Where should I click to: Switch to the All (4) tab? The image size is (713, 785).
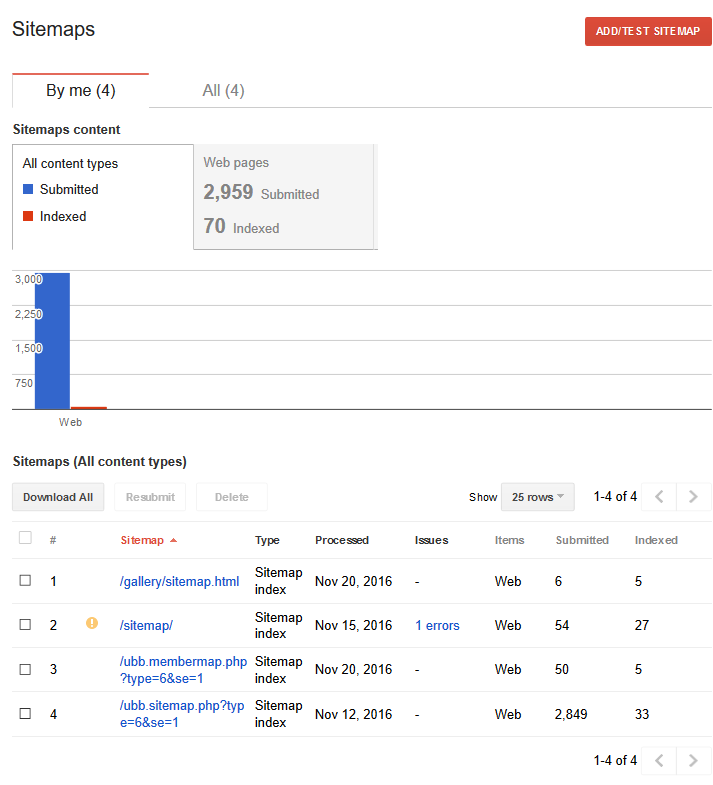[x=223, y=91]
